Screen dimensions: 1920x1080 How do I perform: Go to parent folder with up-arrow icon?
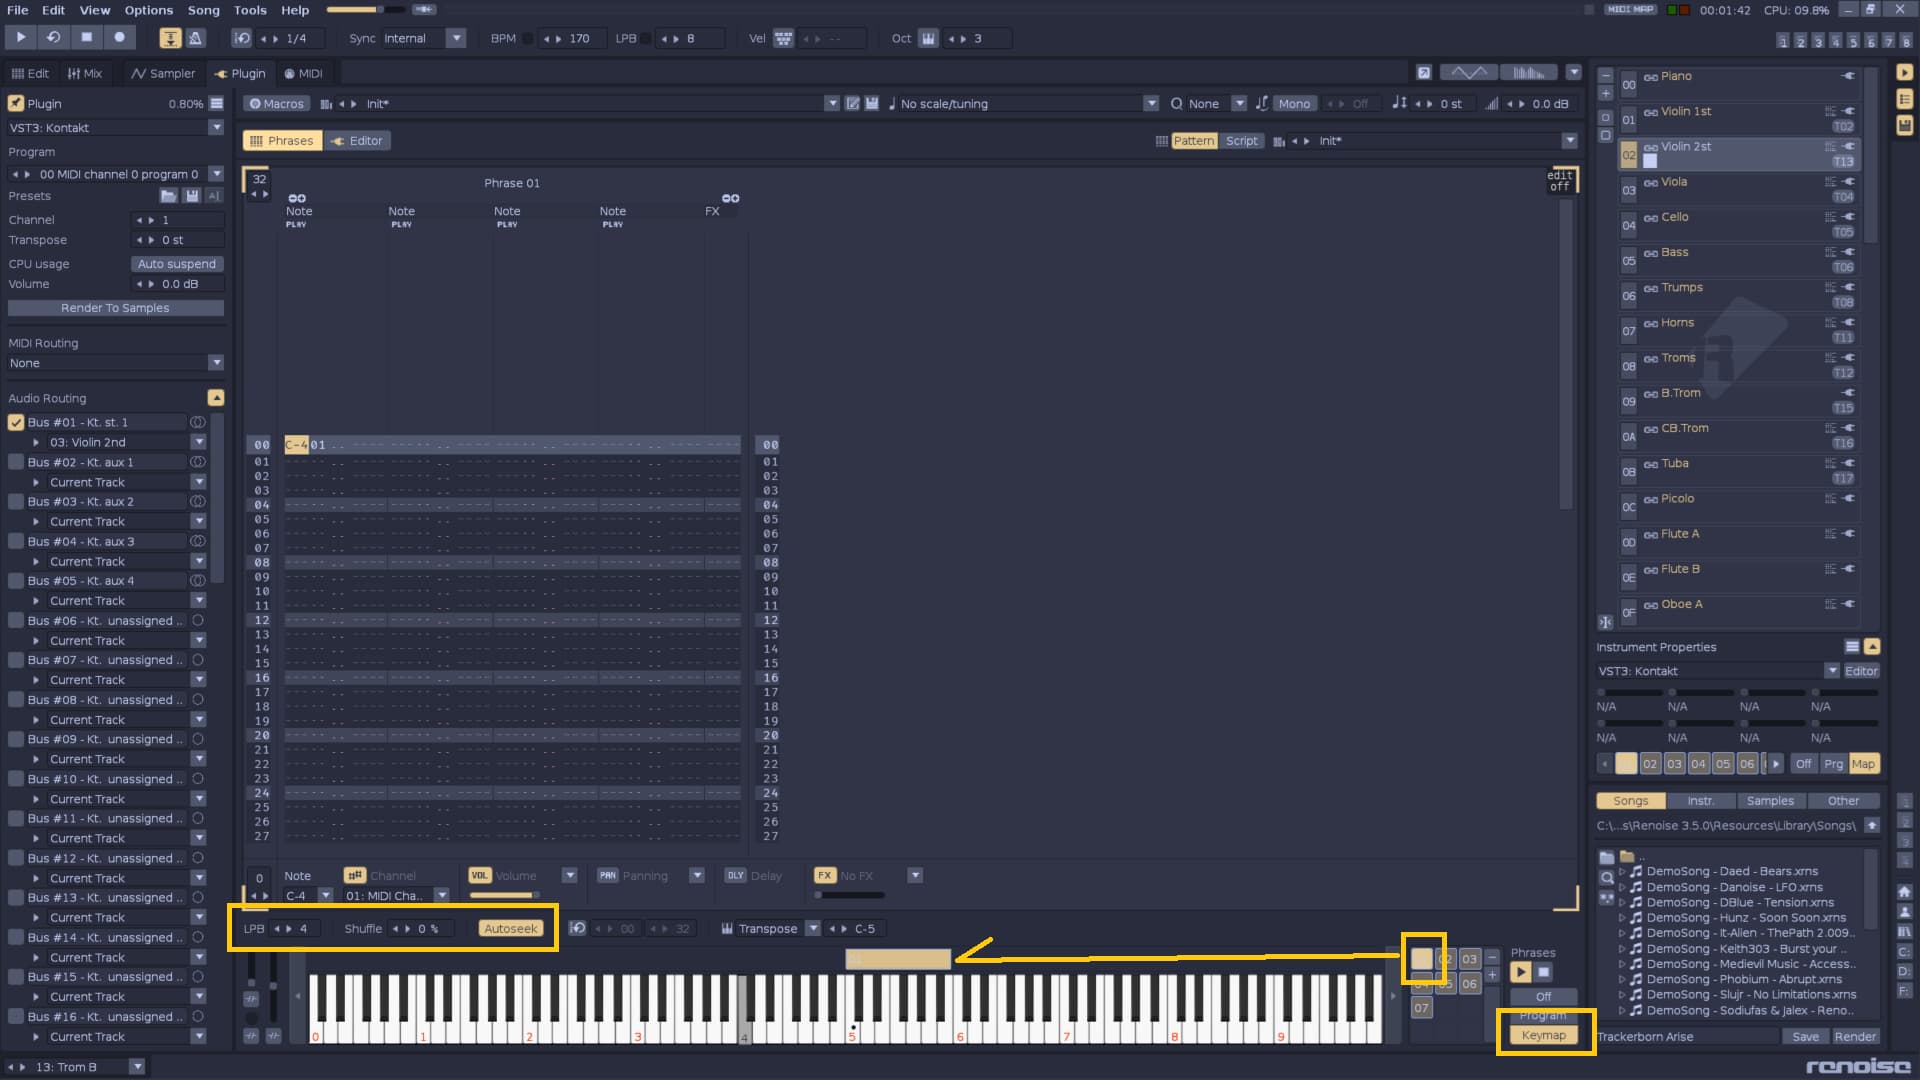[x=1871, y=825]
